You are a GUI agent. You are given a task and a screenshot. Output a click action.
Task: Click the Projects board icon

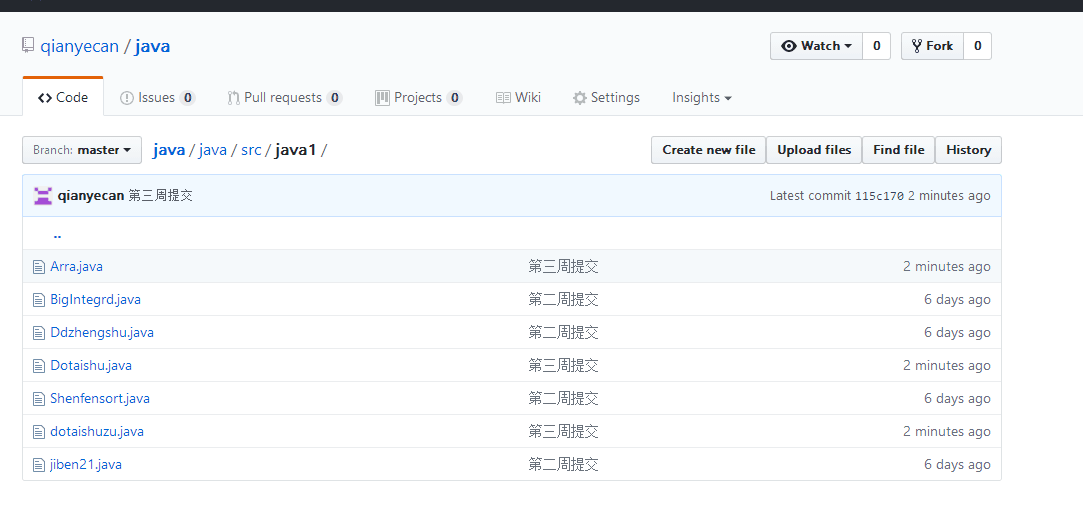point(382,98)
